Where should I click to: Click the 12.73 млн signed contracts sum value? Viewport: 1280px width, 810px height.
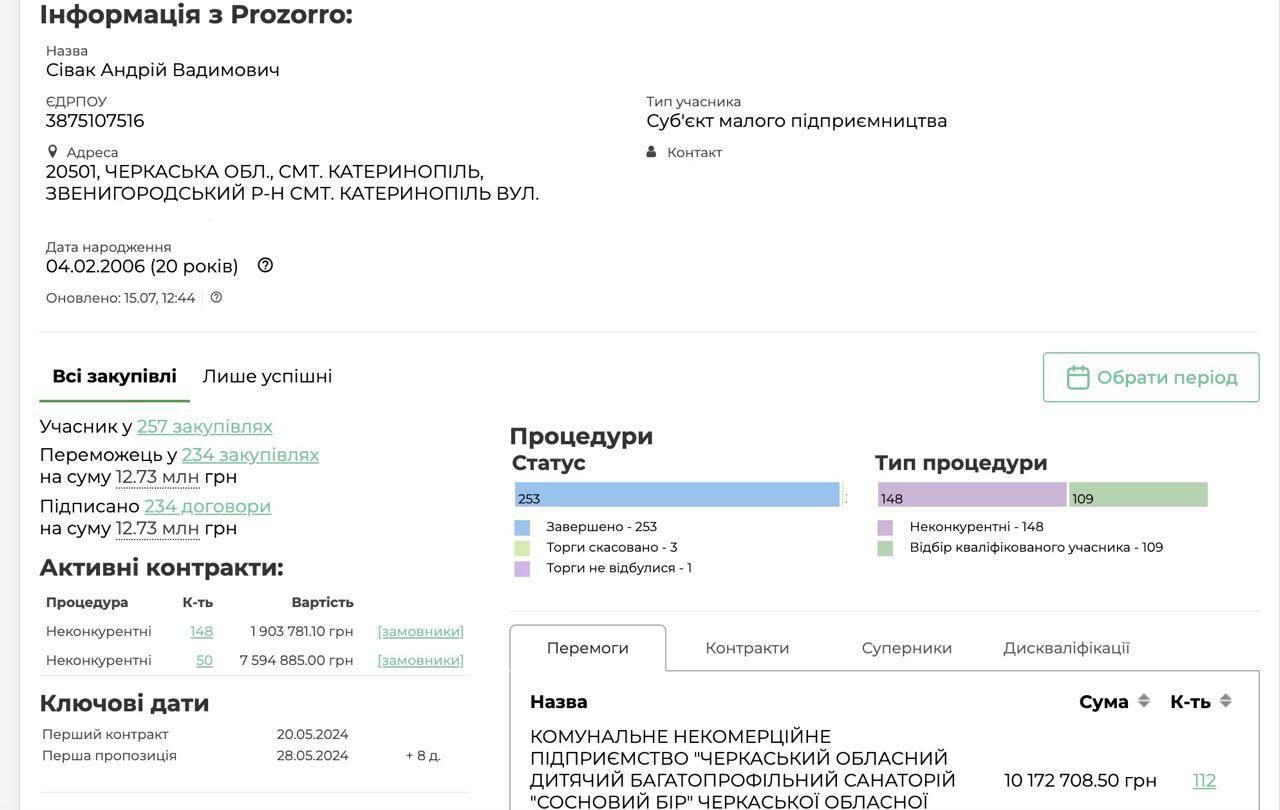coord(157,528)
